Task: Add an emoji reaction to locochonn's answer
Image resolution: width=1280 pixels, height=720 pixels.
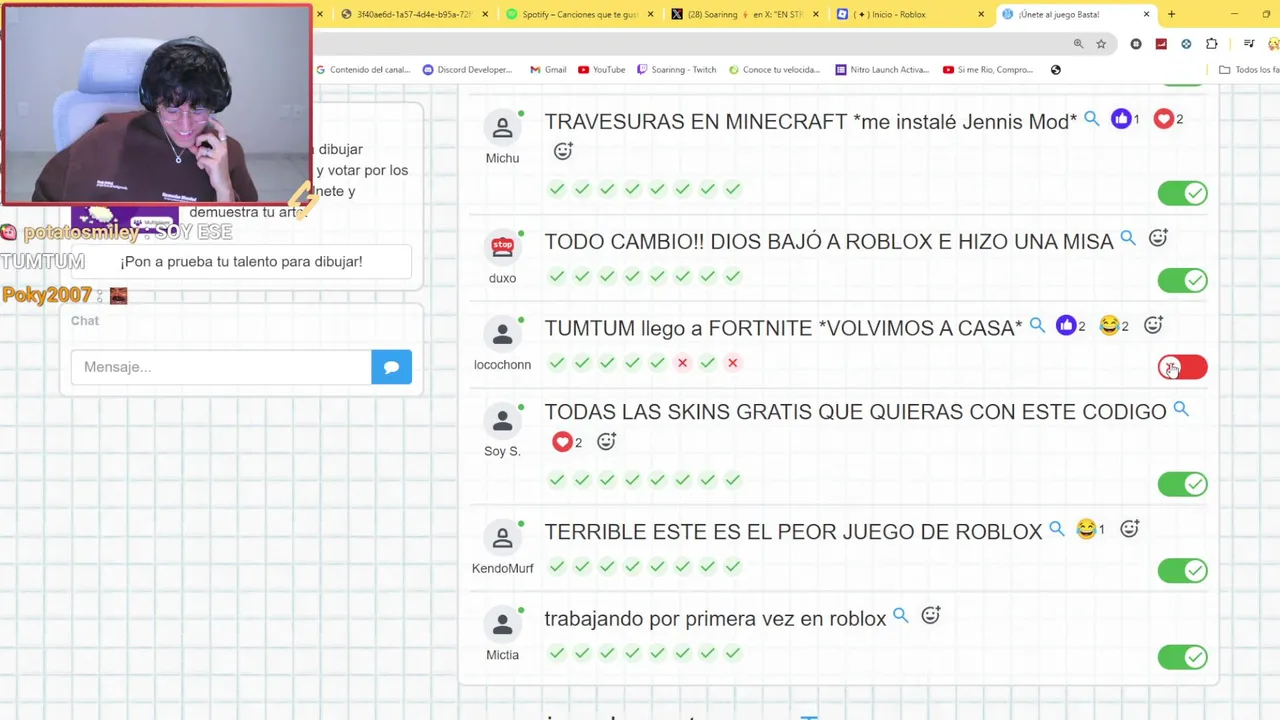Action: pyautogui.click(x=1153, y=325)
